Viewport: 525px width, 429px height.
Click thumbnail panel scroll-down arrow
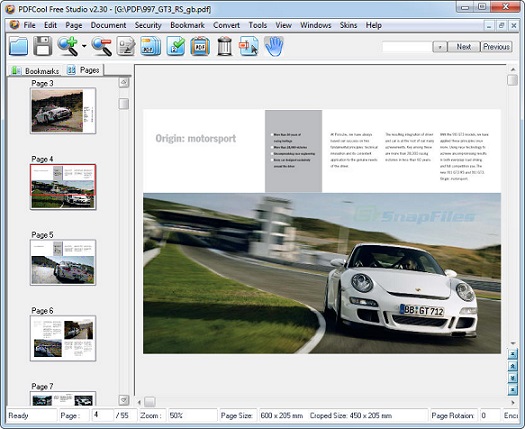click(x=124, y=400)
